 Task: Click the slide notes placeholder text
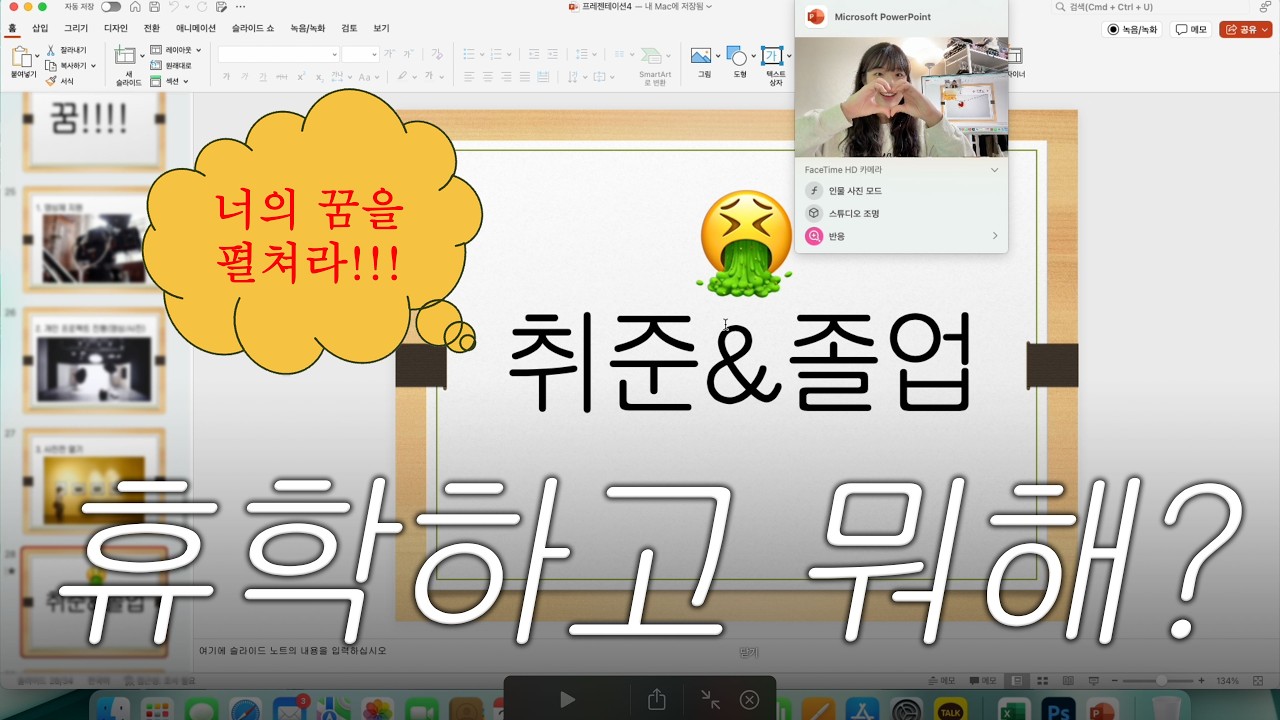292,650
